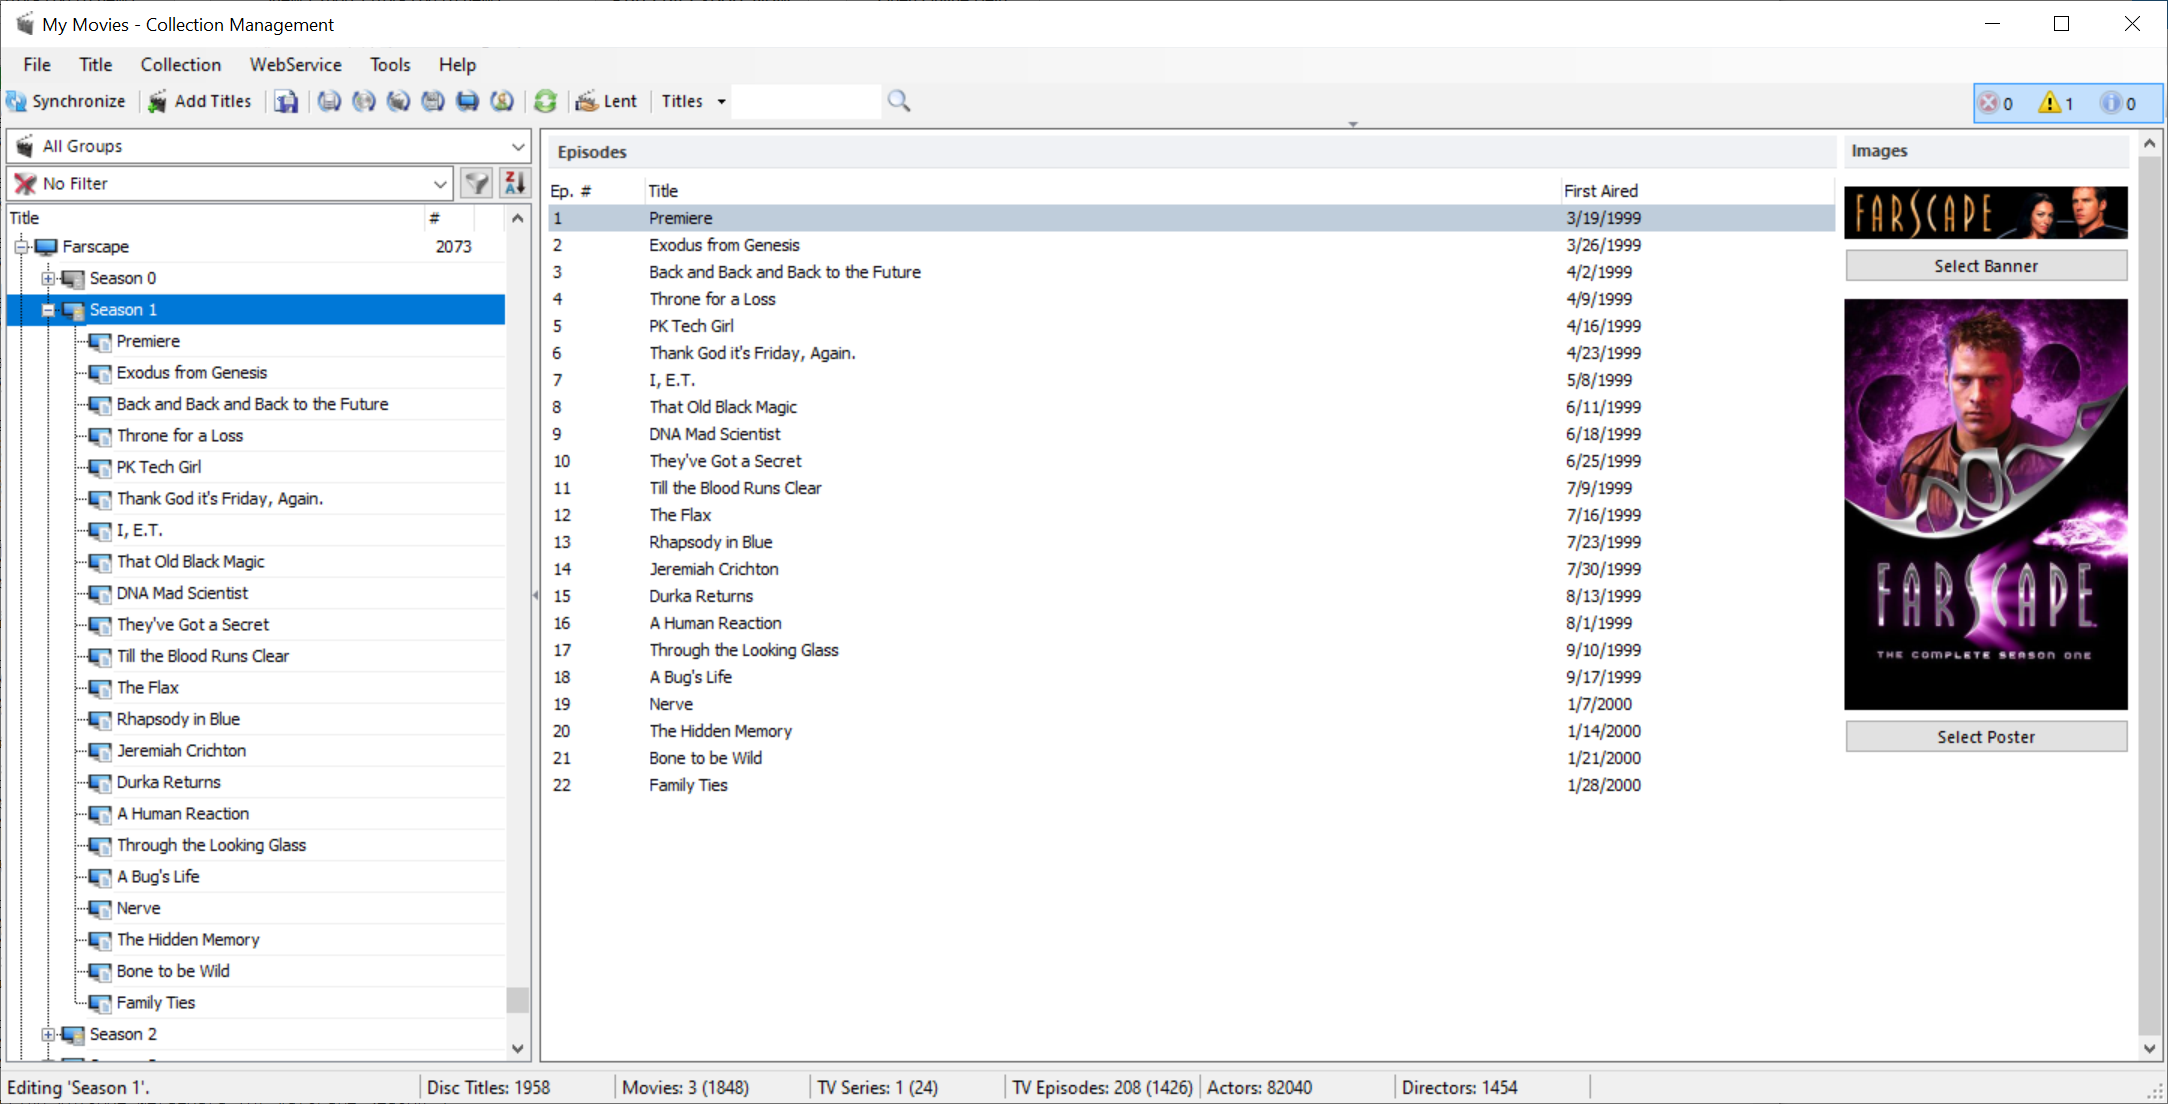Click the blue floppy save icon
The image size is (2168, 1104).
point(287,101)
